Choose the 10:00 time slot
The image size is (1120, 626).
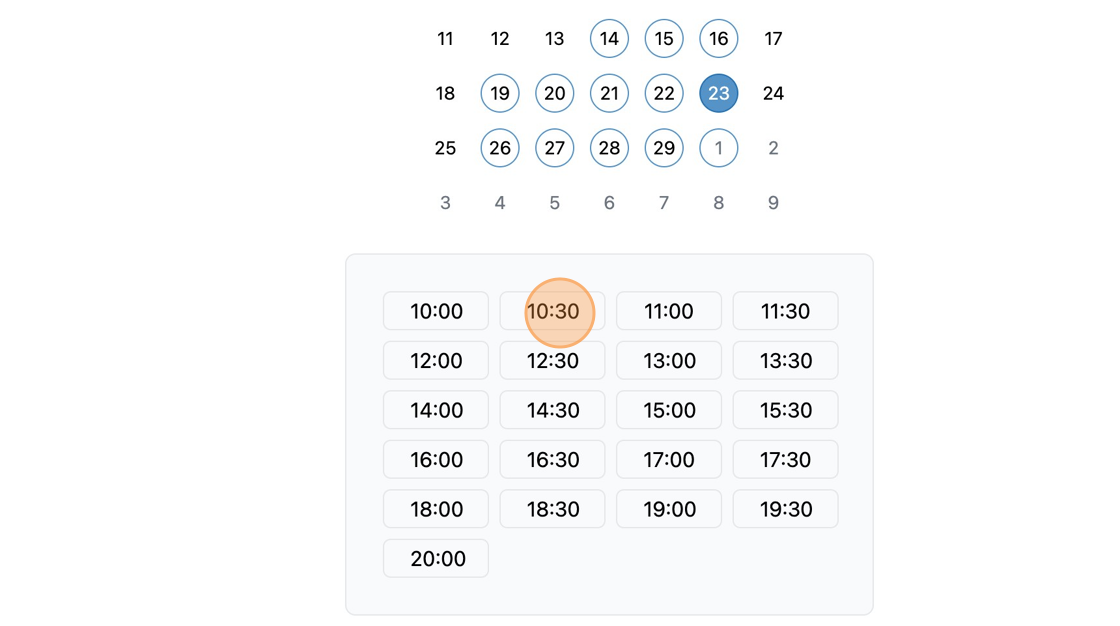point(436,311)
